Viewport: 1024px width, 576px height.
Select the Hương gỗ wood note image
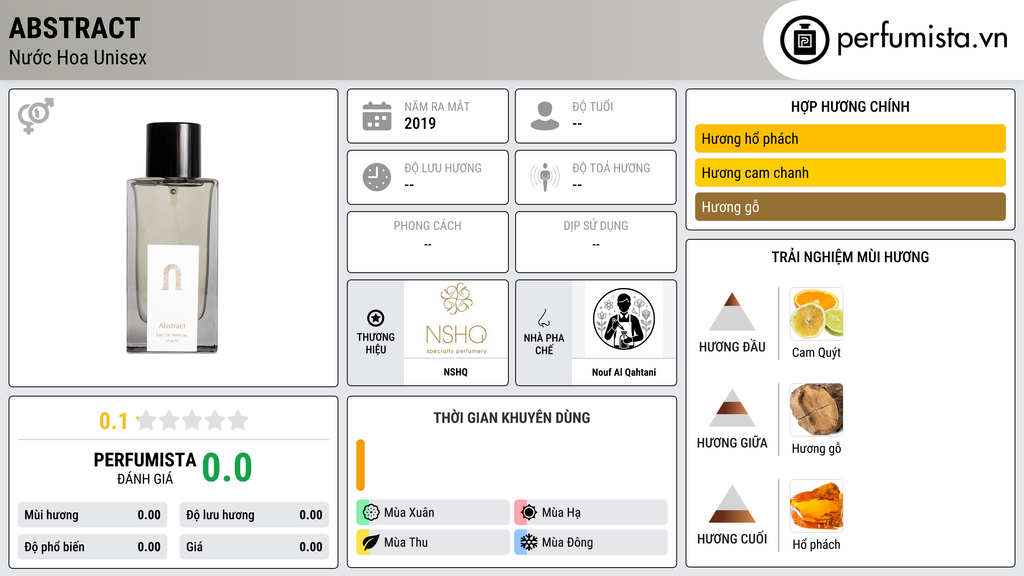[x=816, y=409]
